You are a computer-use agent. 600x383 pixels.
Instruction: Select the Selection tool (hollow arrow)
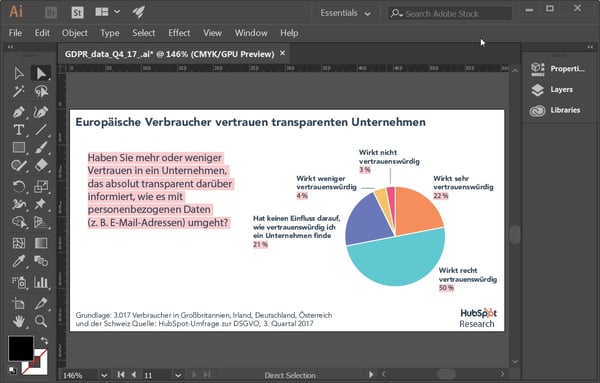point(18,73)
